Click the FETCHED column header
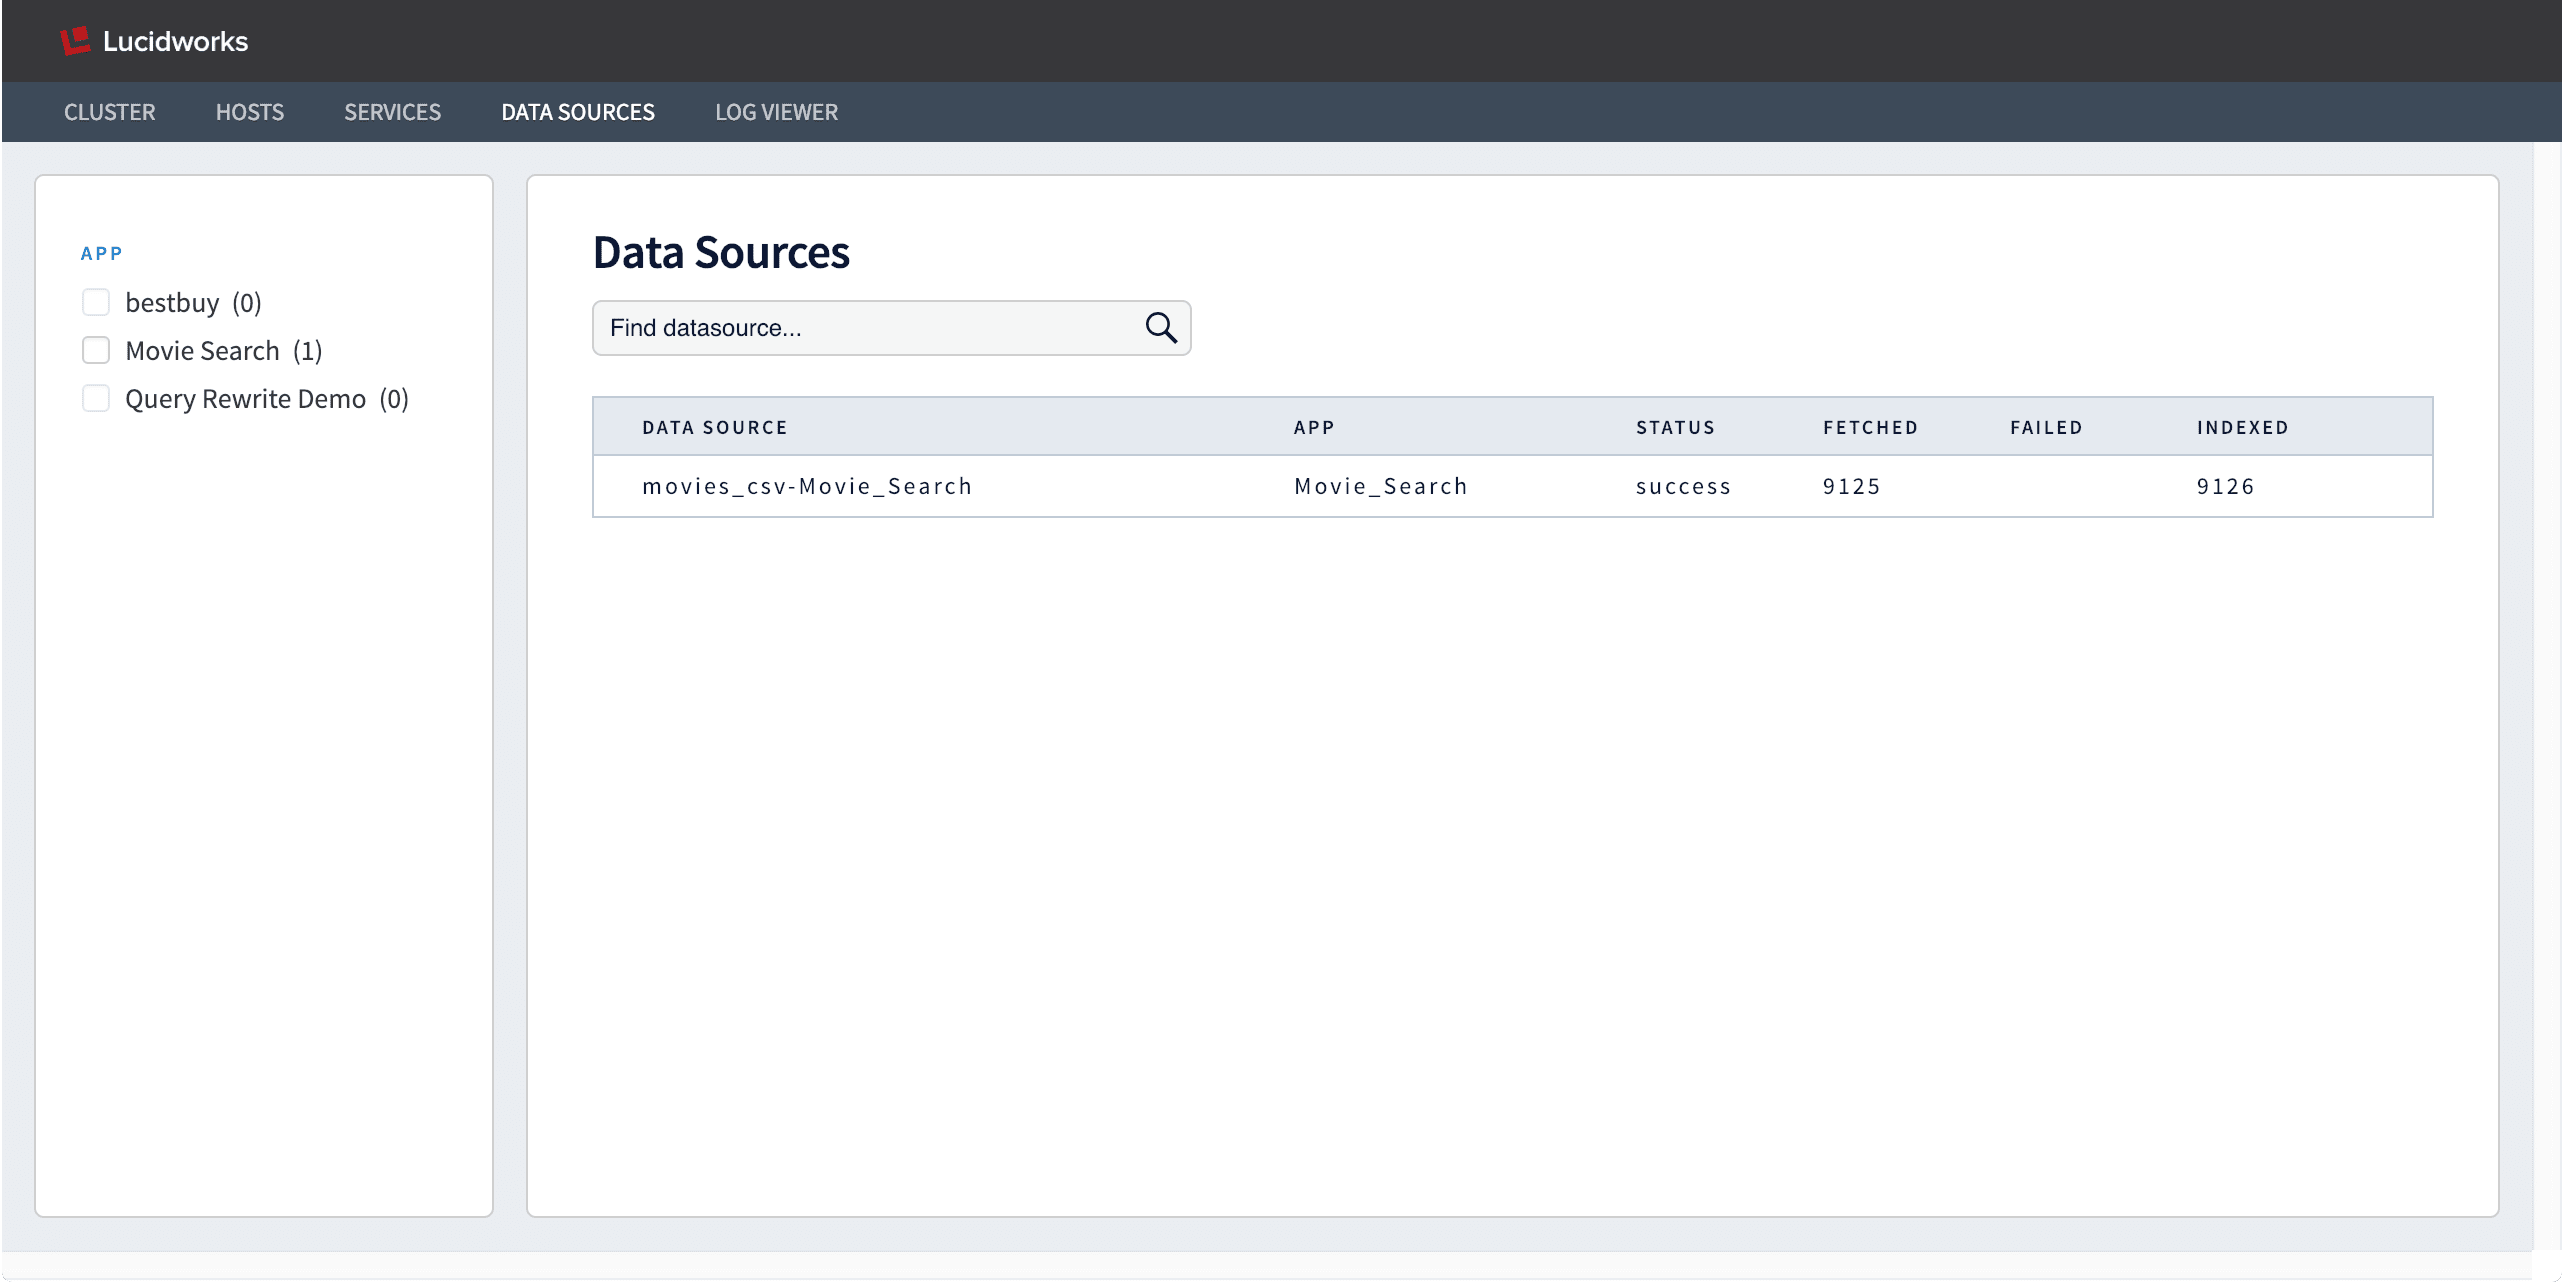The image size is (2562, 1284). (x=1870, y=426)
